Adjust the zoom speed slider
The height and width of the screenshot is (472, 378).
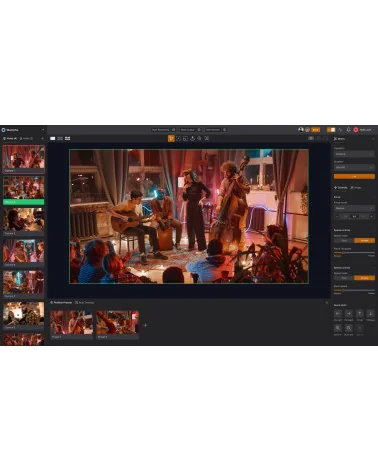(354, 290)
